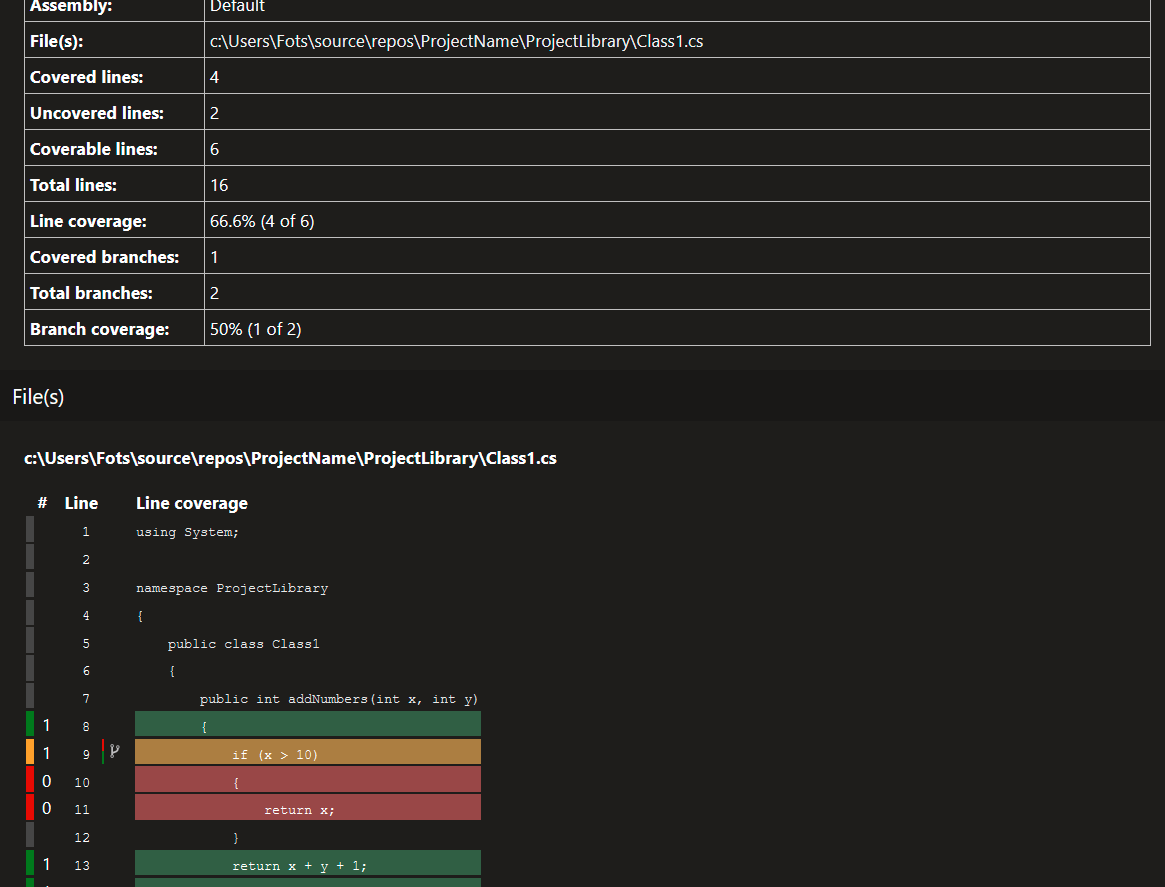Select the Total lines value '16'
This screenshot has height=887, width=1165.
pyautogui.click(x=219, y=185)
